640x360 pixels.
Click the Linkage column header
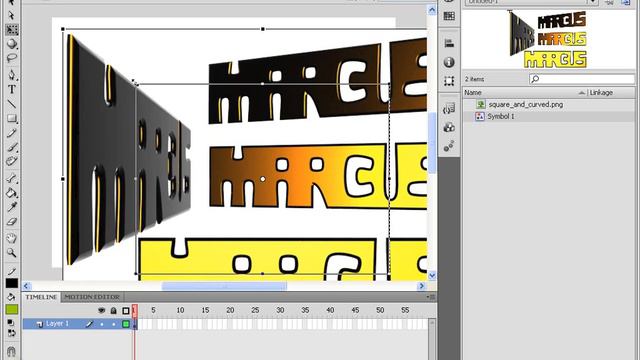pos(601,93)
